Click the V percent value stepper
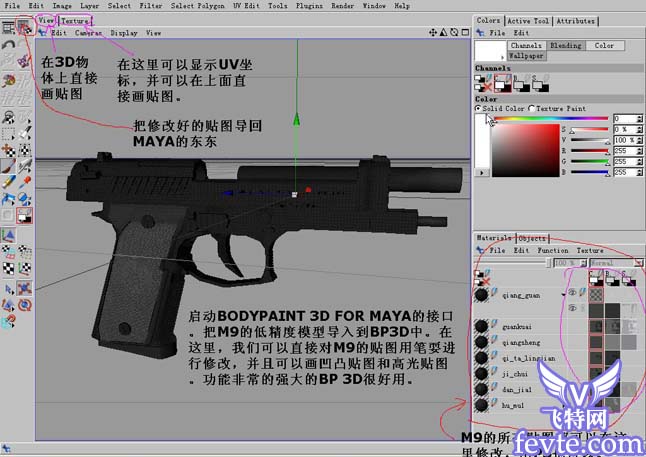646x457 pixels. pyautogui.click(x=639, y=140)
